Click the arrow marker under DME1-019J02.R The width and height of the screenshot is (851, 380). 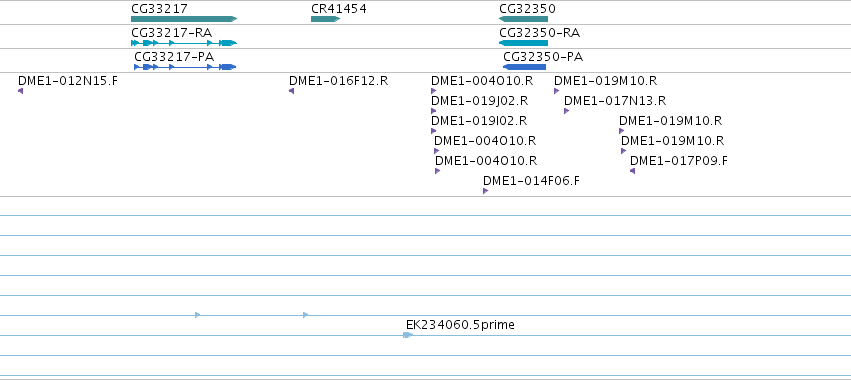click(x=434, y=111)
